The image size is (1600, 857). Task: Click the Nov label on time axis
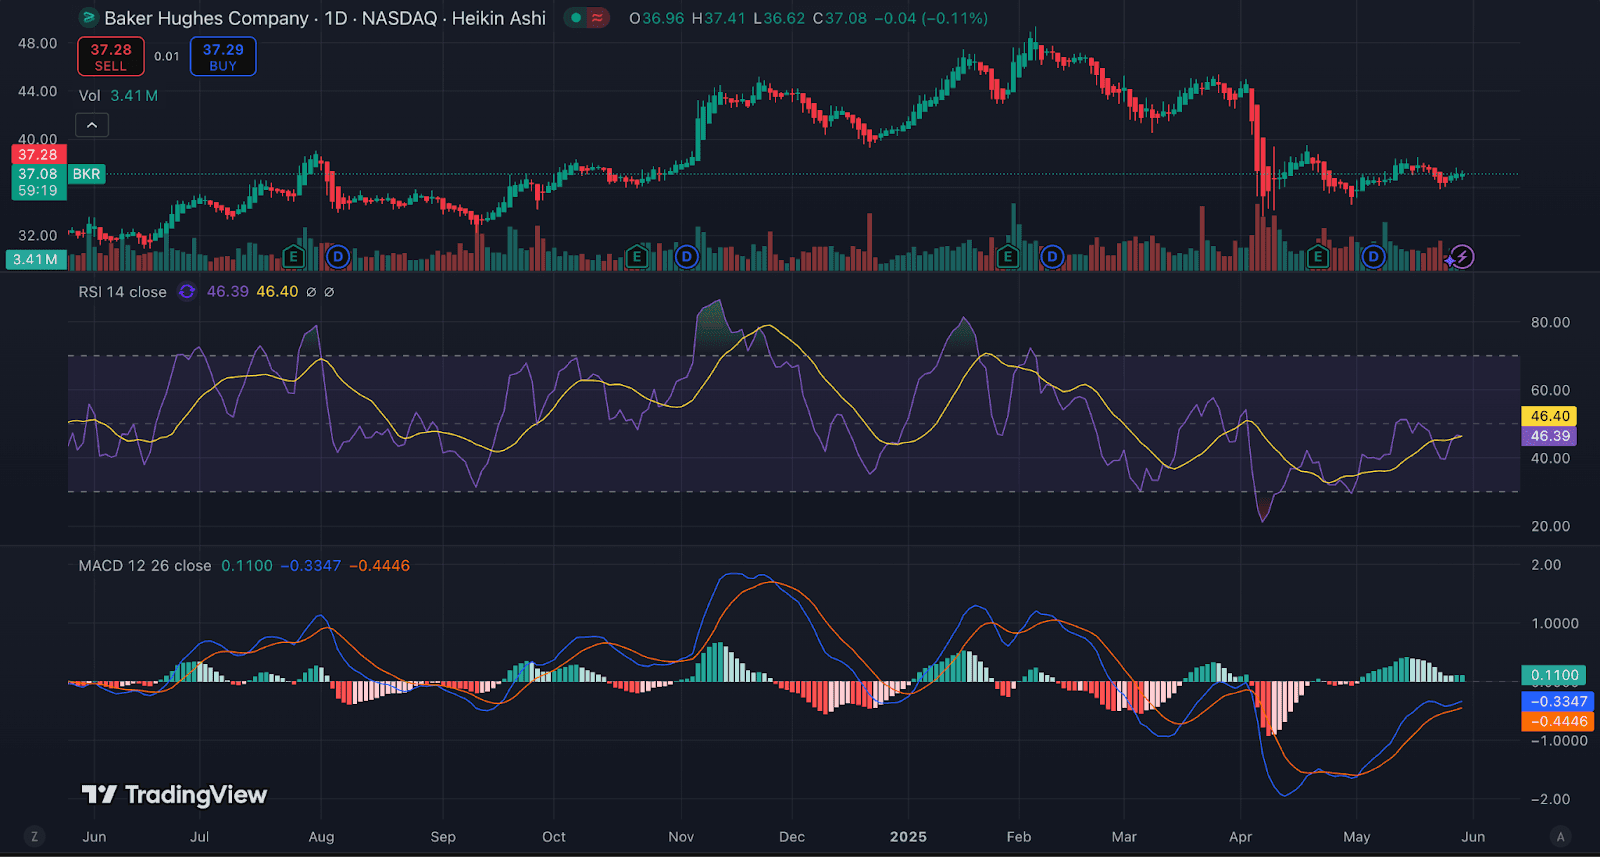pyautogui.click(x=681, y=837)
